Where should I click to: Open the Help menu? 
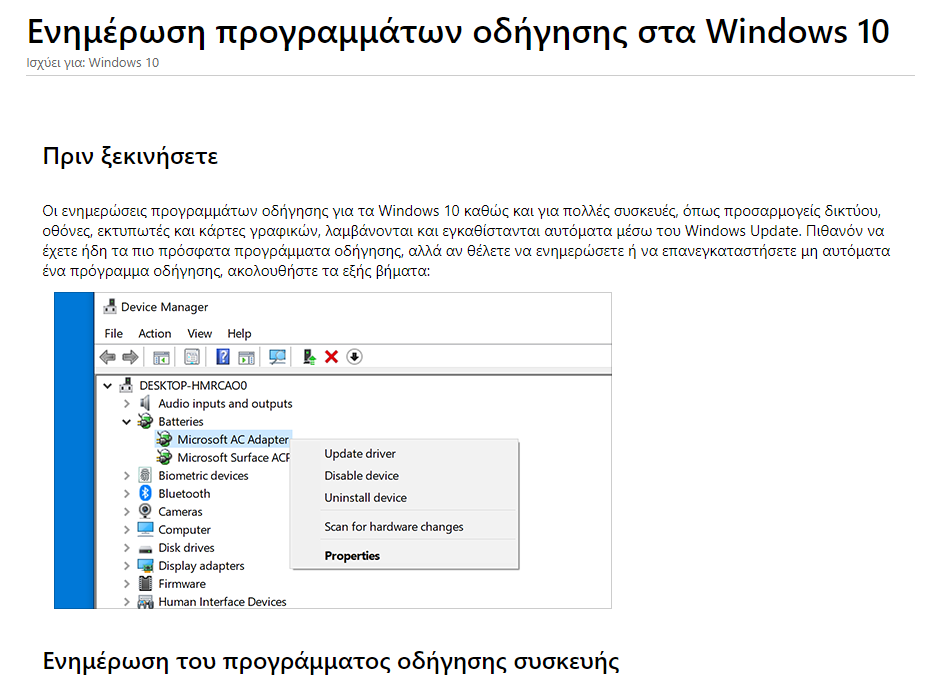(x=239, y=334)
